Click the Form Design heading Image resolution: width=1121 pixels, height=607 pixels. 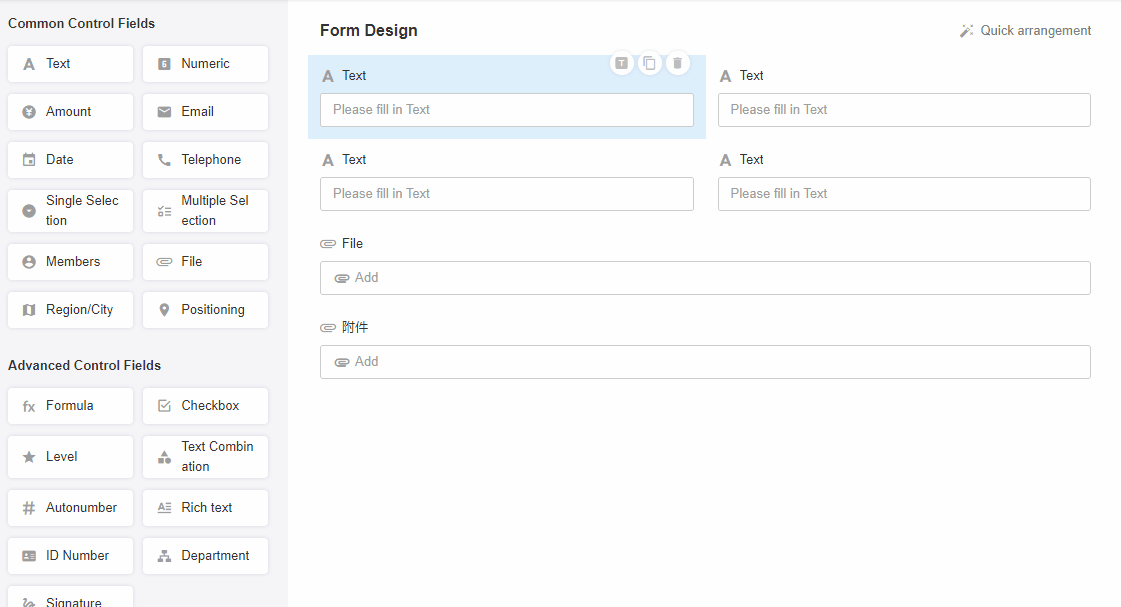(369, 31)
